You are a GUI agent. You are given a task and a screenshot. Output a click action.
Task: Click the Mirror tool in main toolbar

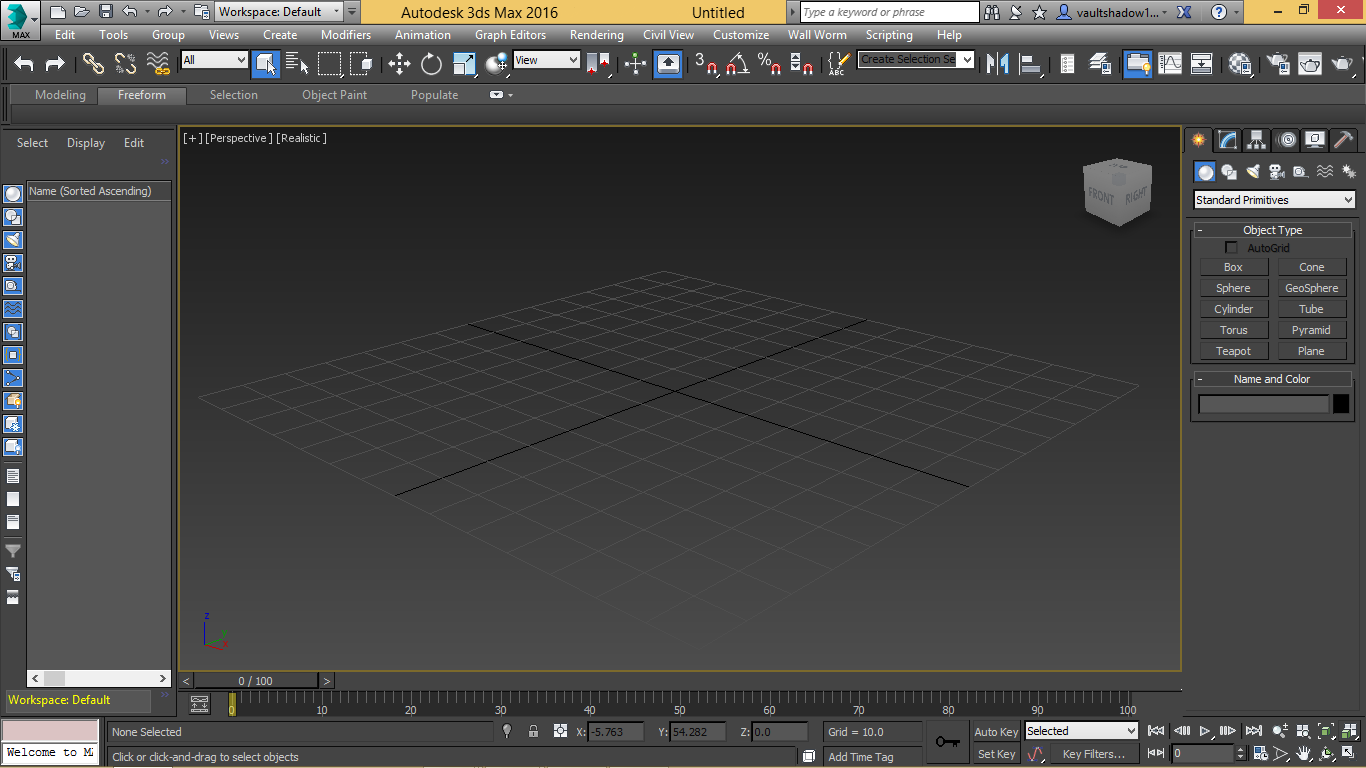point(997,64)
